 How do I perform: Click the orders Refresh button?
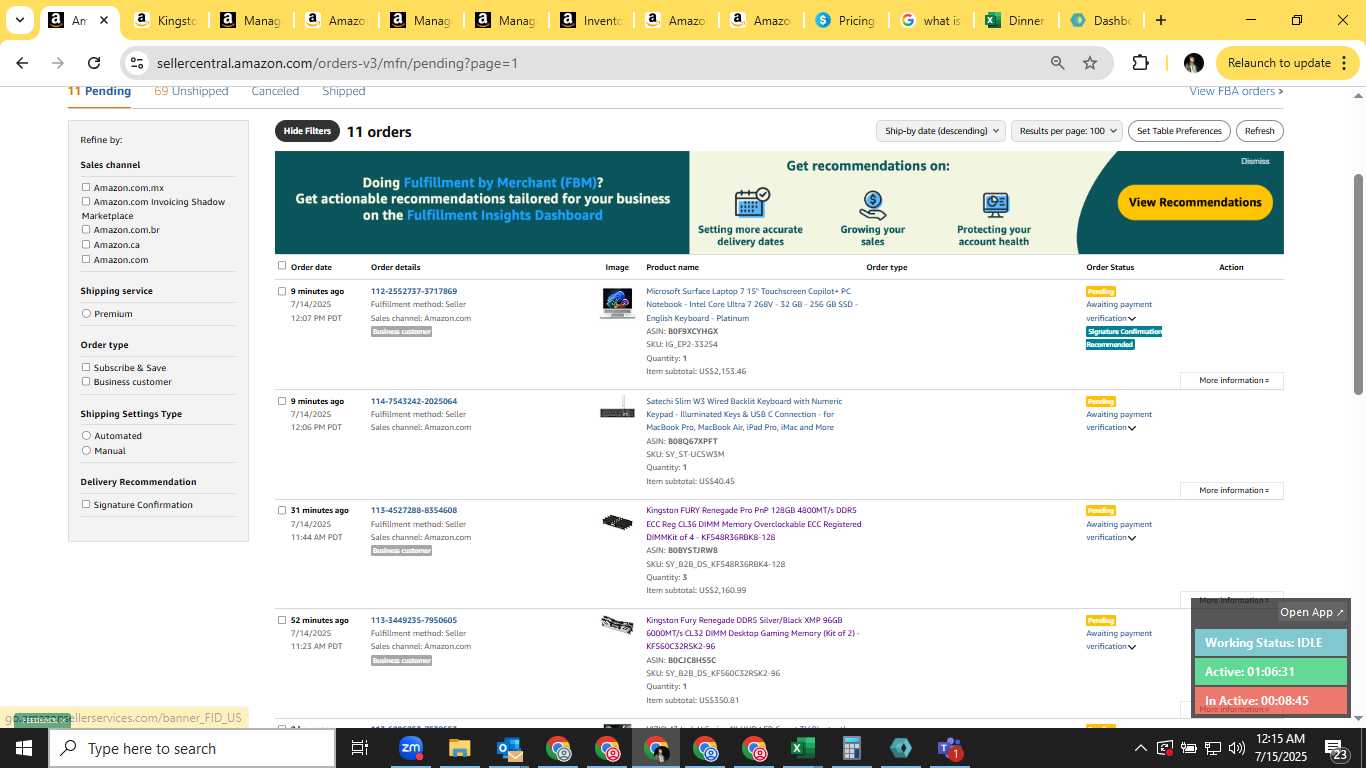(1259, 131)
